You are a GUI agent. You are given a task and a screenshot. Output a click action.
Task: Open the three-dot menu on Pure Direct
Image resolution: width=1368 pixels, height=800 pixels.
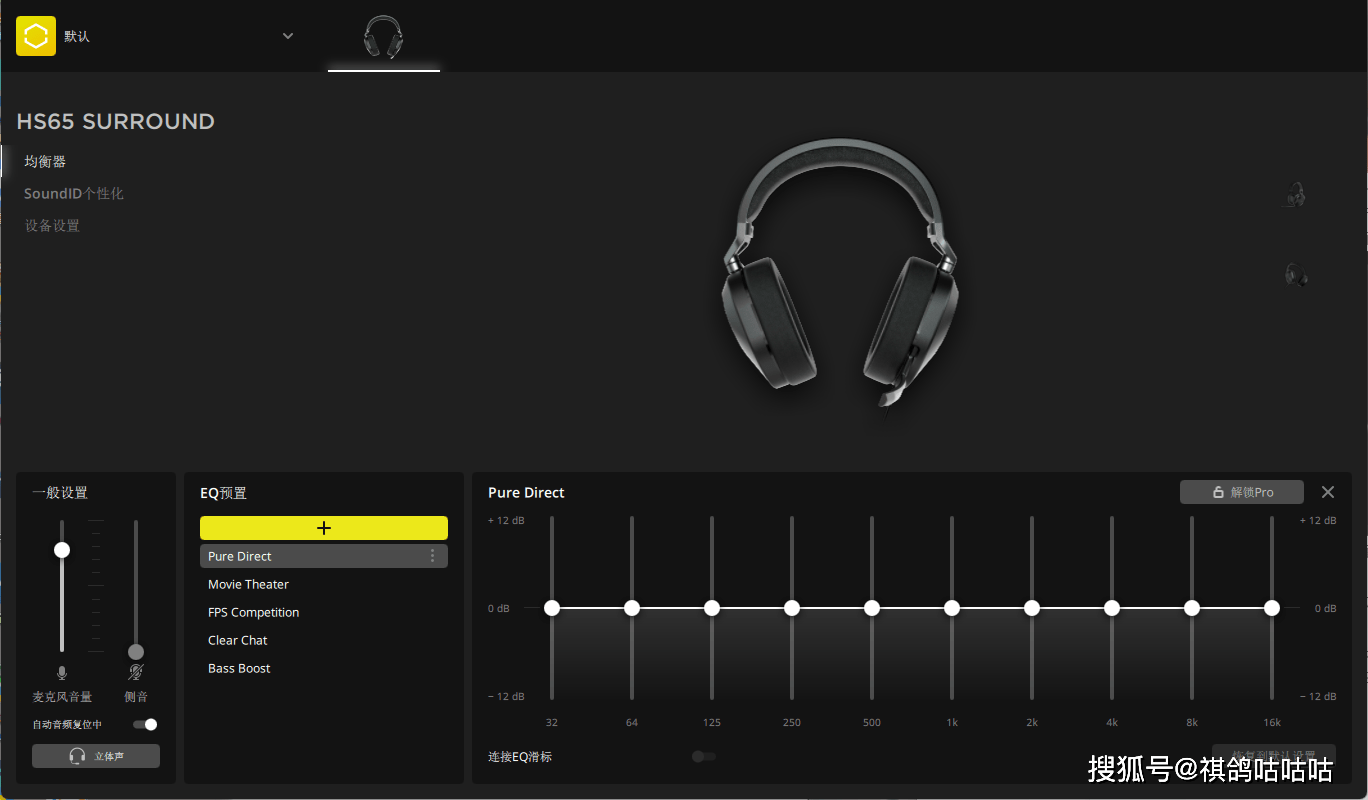pyautogui.click(x=433, y=556)
